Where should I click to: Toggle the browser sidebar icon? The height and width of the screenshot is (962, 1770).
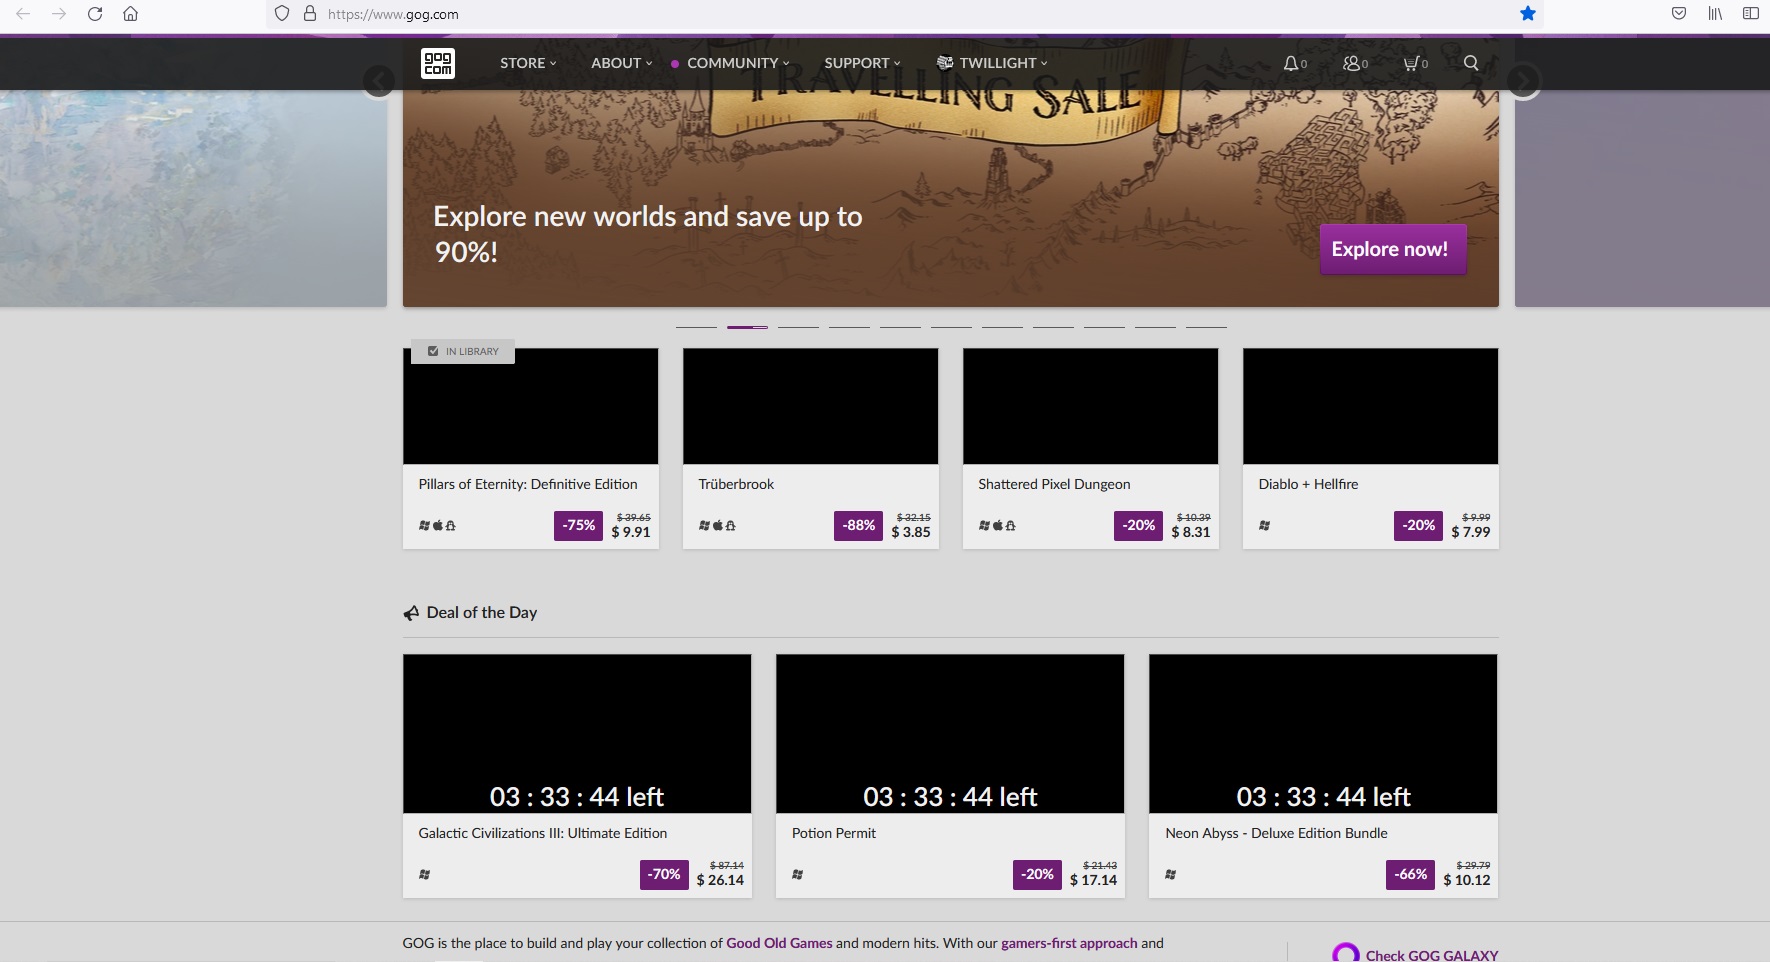click(1750, 14)
